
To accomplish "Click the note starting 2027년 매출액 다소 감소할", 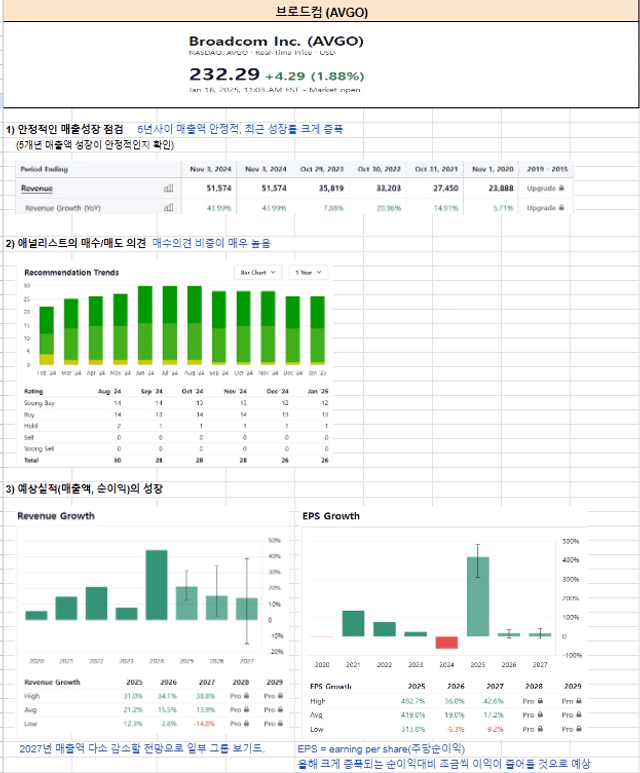I will [142, 748].
